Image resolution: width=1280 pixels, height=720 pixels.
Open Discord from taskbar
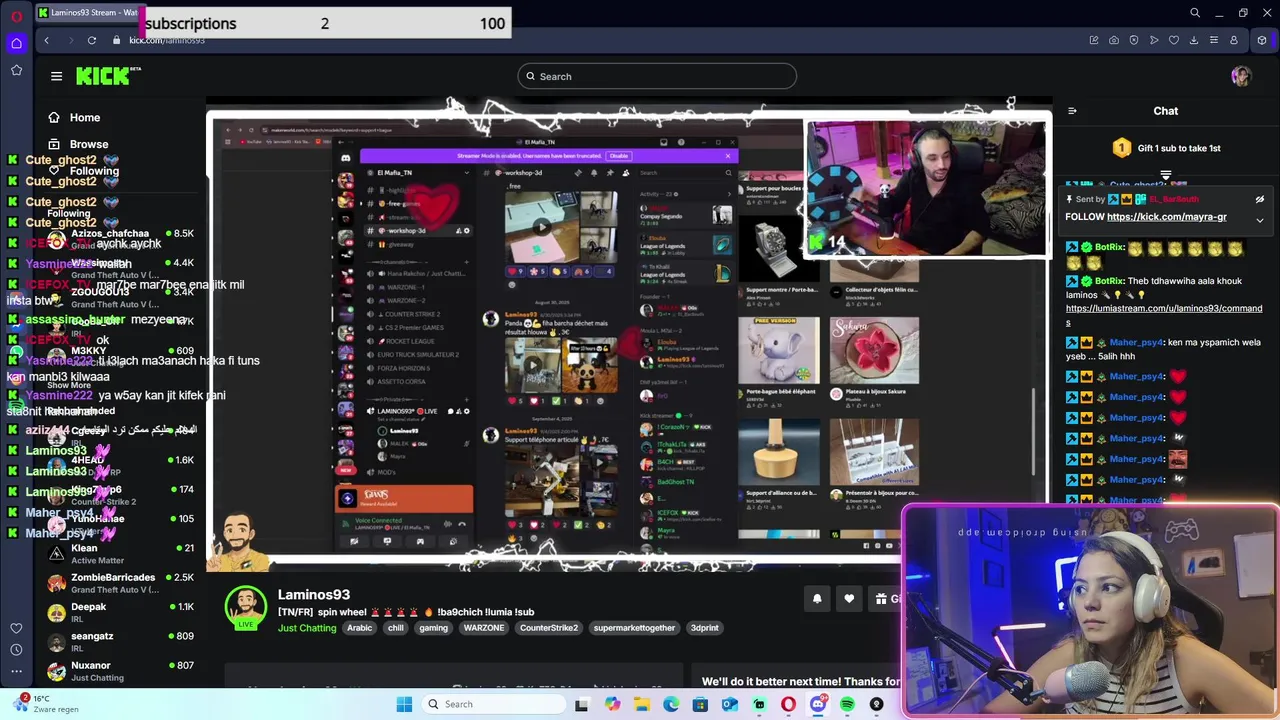[818, 704]
